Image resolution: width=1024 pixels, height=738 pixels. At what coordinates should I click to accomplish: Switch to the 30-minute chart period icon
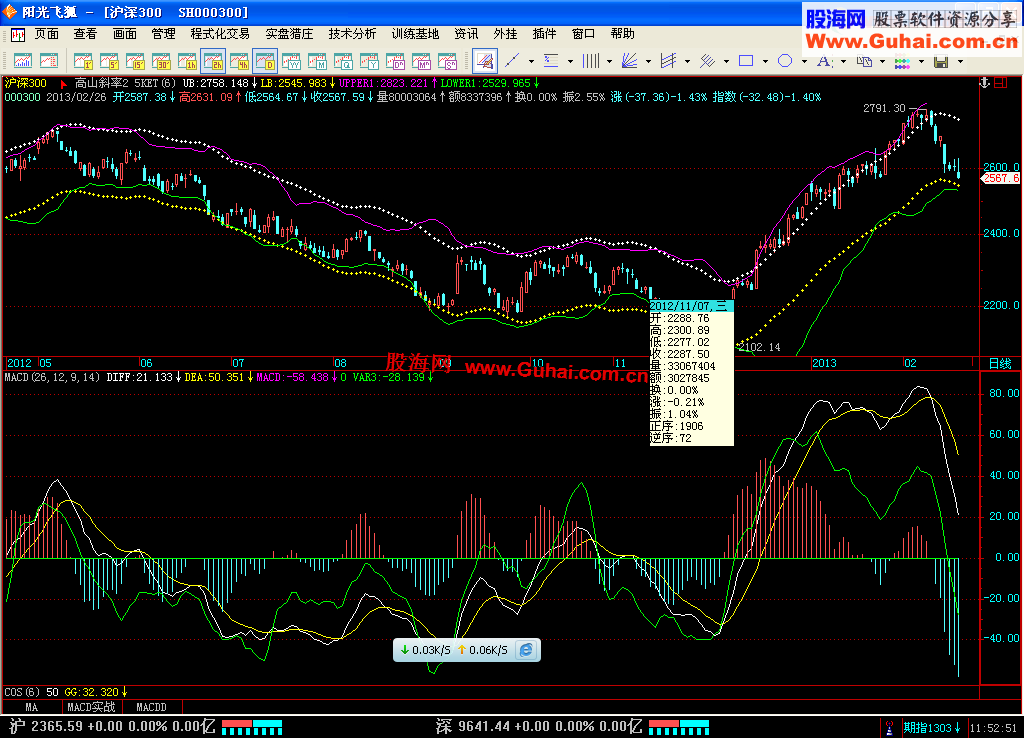[x=161, y=61]
